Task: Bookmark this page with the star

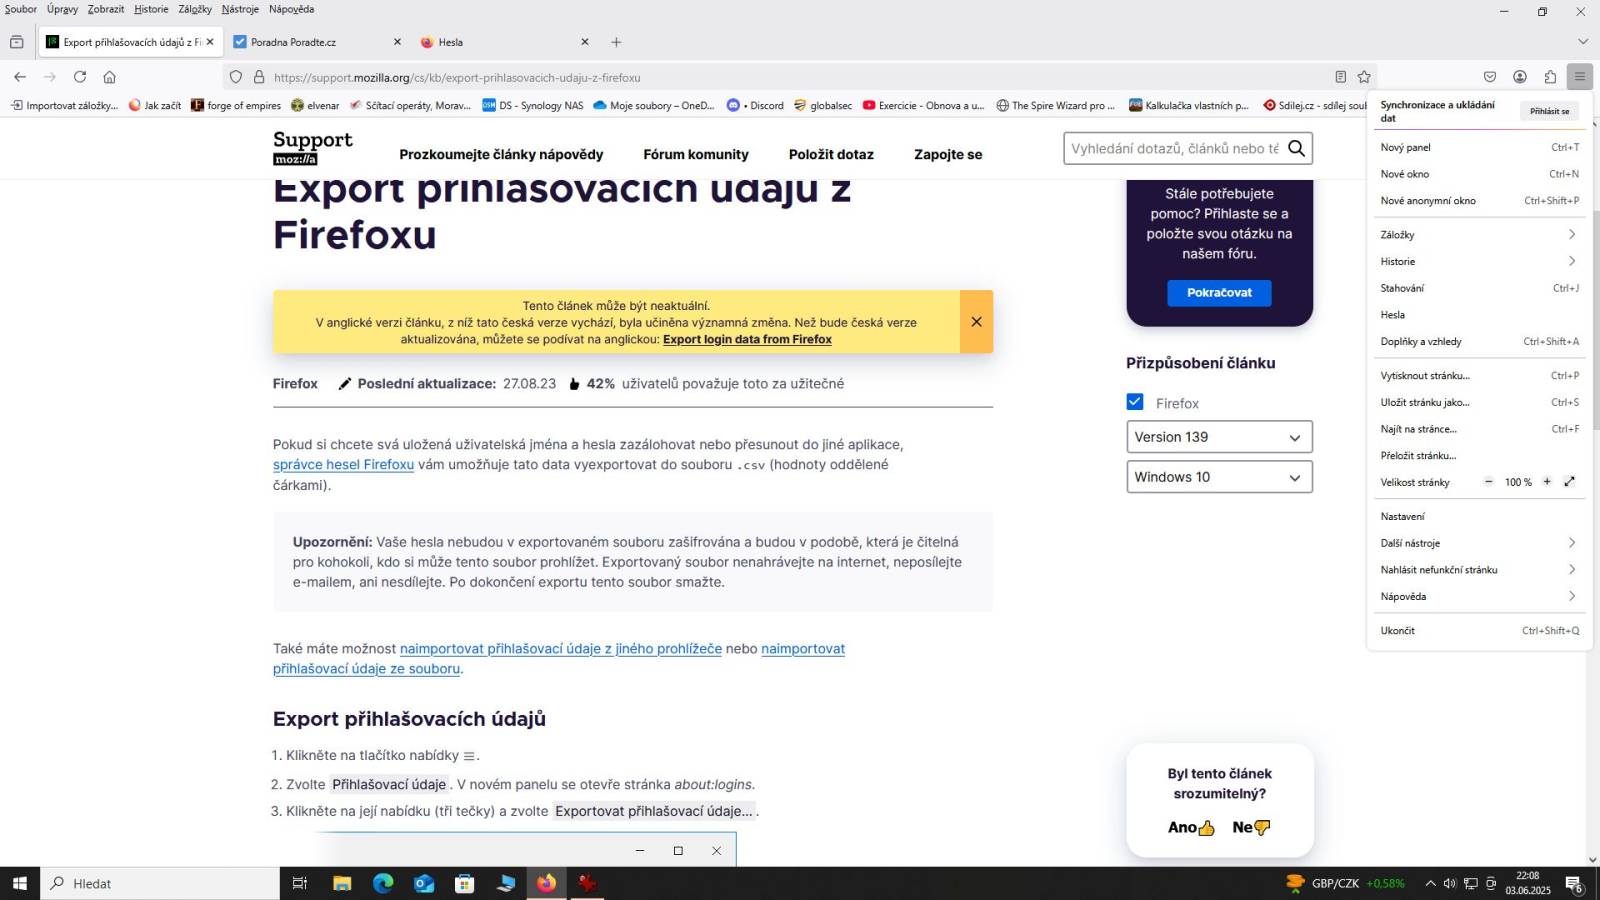Action: coord(1364,77)
